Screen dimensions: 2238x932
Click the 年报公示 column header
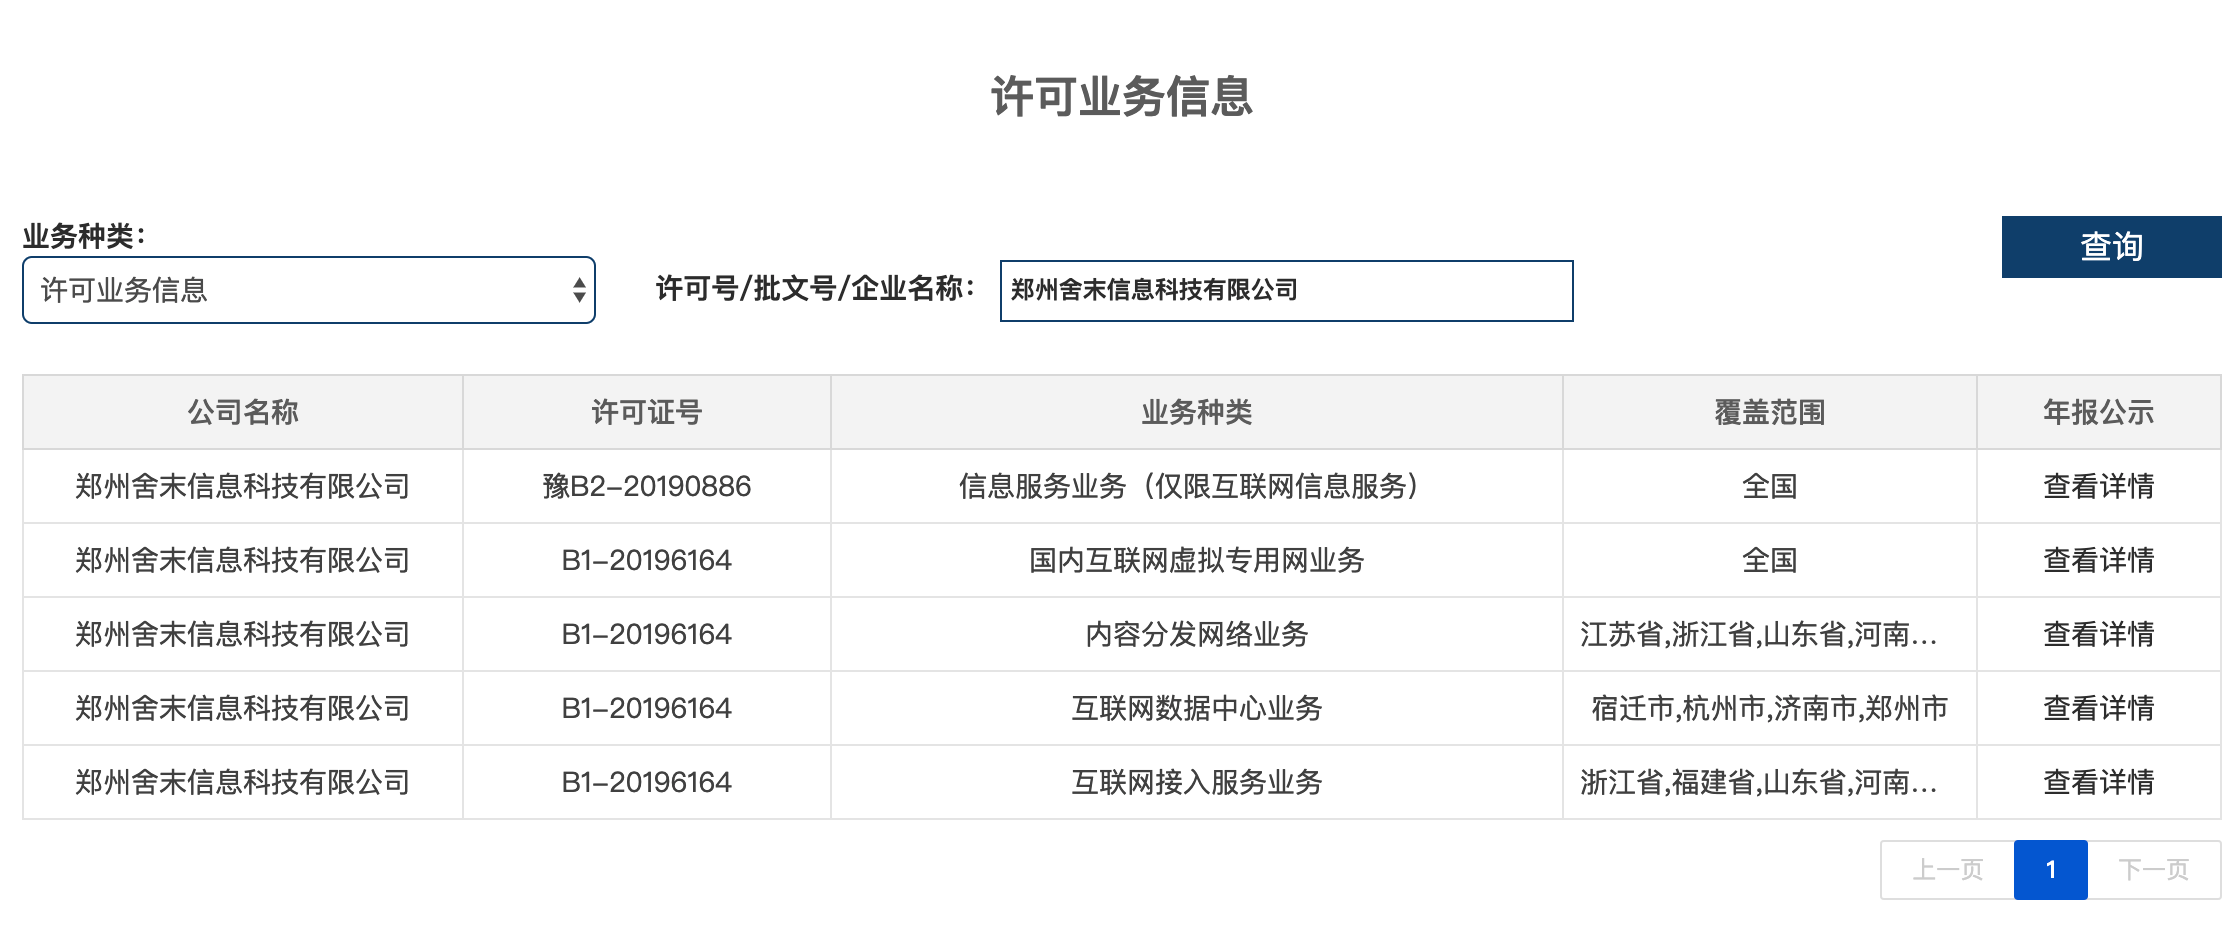point(2098,412)
